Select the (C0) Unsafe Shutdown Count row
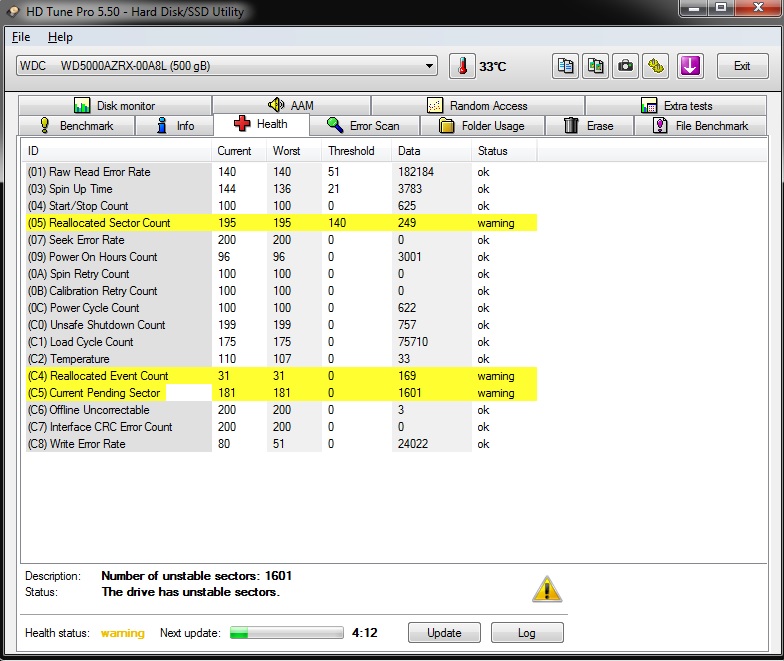Viewport: 784px width, 661px height. [x=282, y=325]
